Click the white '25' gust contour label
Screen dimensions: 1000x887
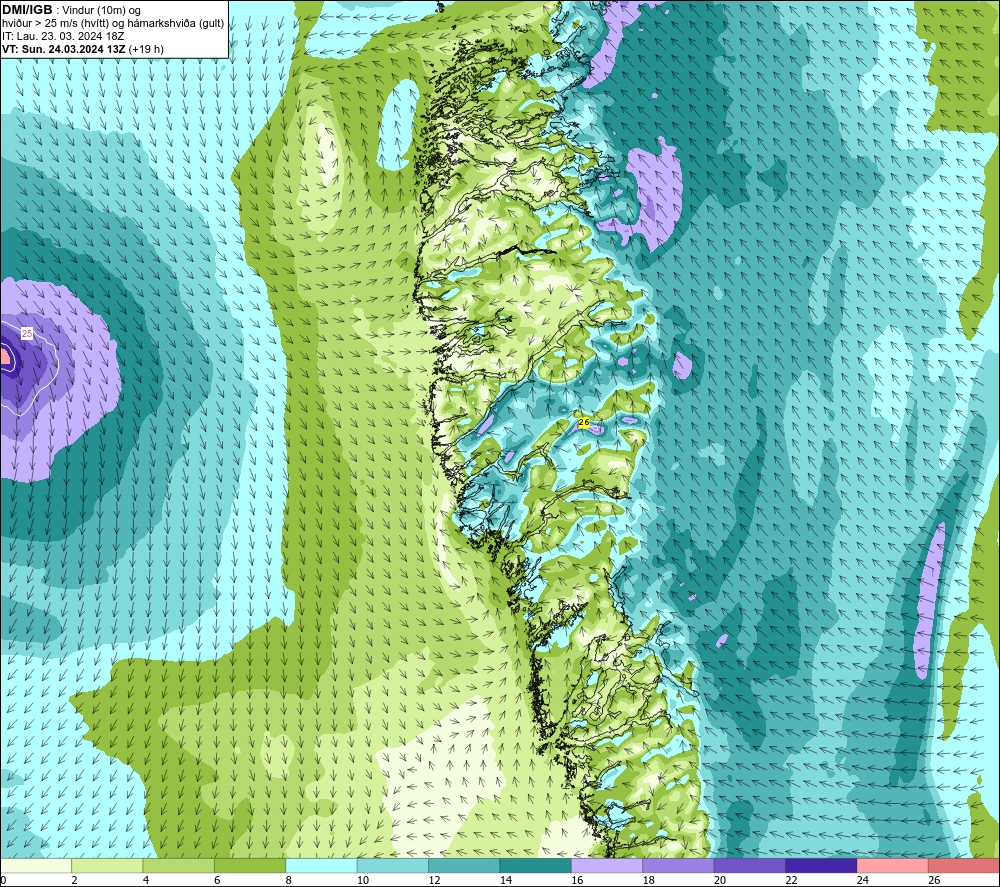coord(27,334)
